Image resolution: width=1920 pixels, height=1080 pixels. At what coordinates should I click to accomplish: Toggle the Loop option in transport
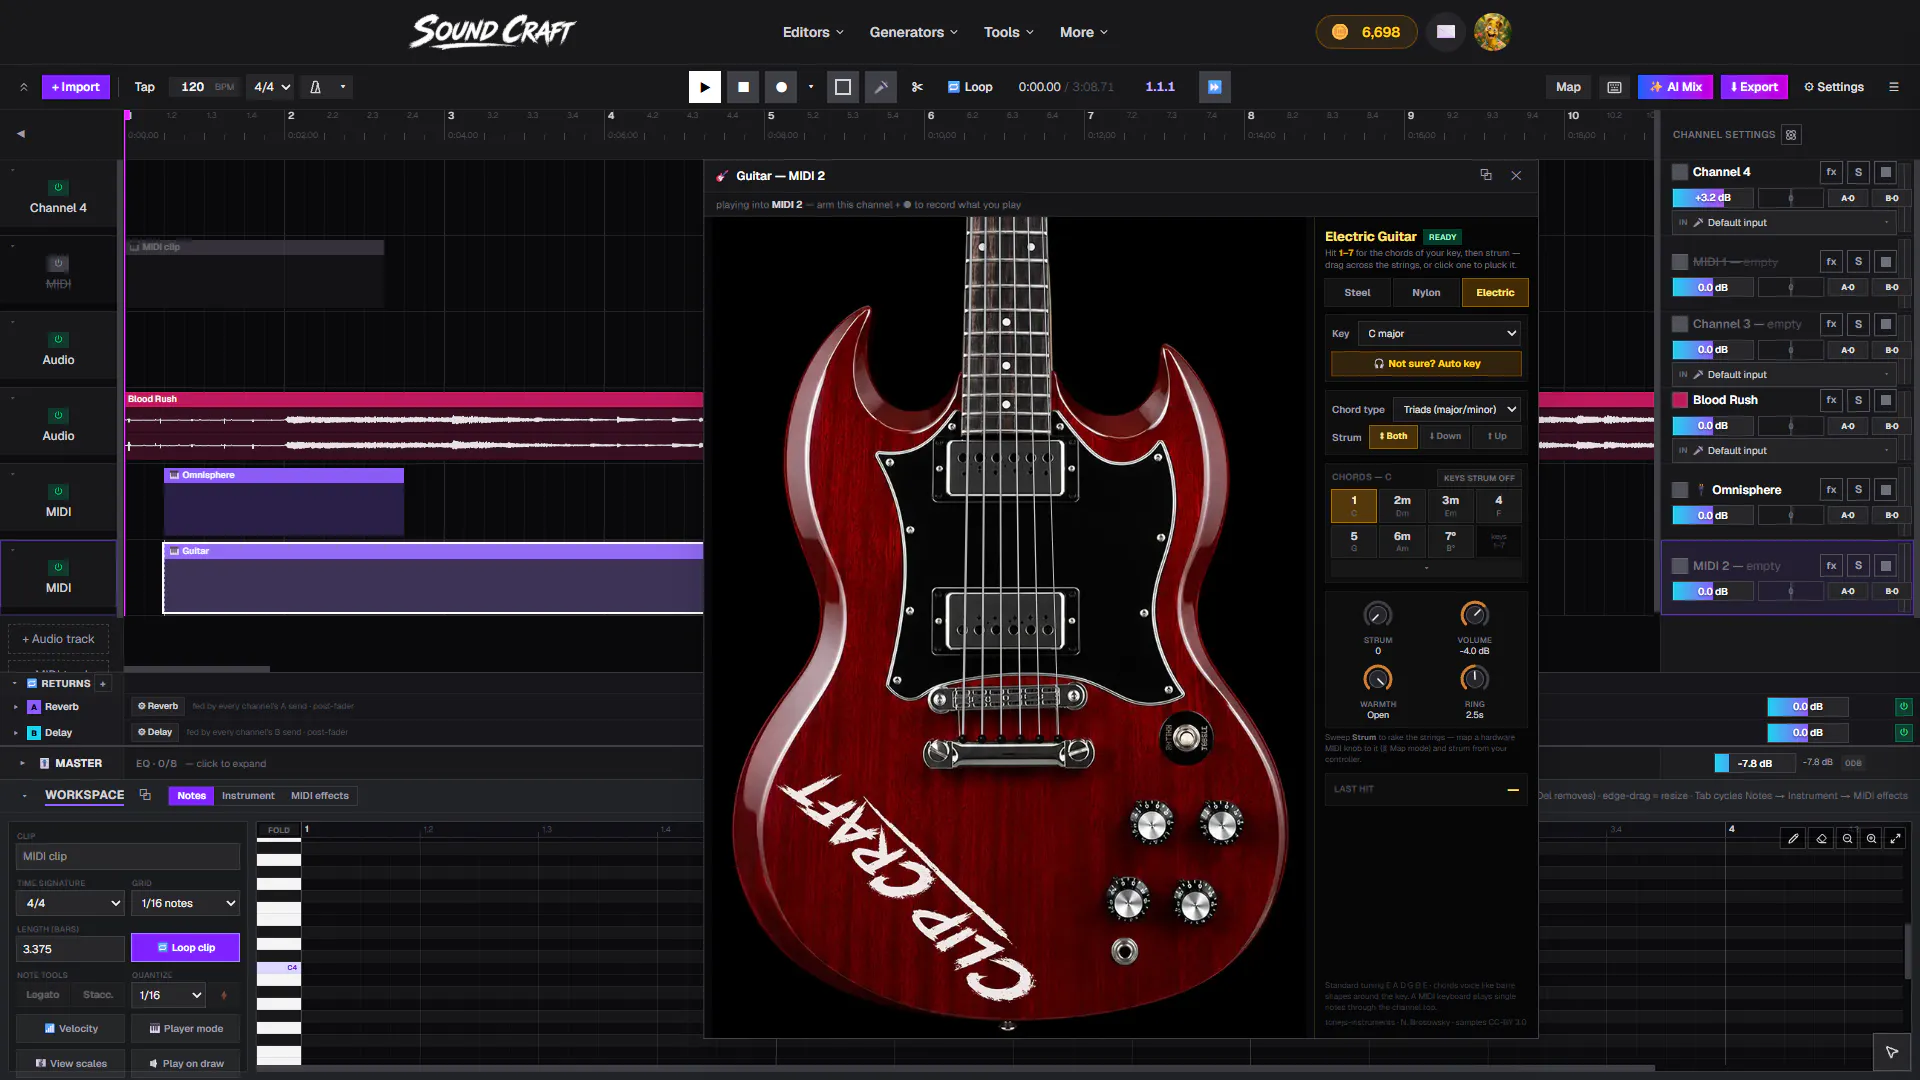click(970, 87)
